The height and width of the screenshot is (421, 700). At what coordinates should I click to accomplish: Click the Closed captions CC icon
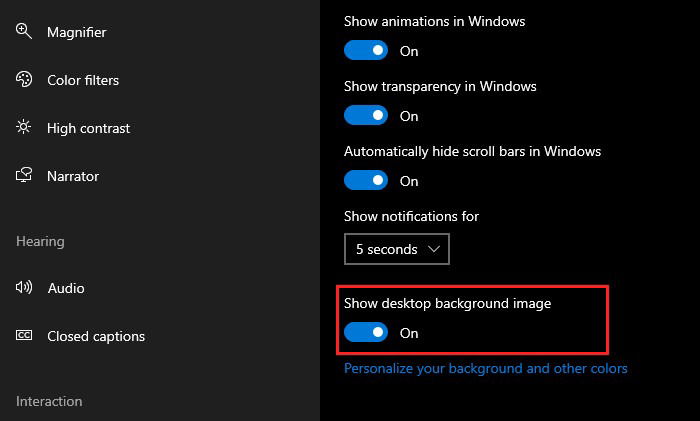24,335
